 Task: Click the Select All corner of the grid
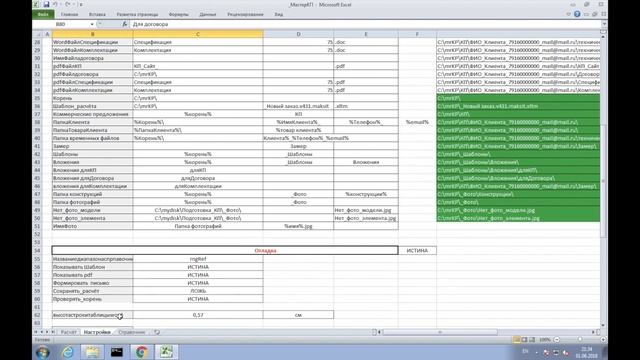(38, 34)
